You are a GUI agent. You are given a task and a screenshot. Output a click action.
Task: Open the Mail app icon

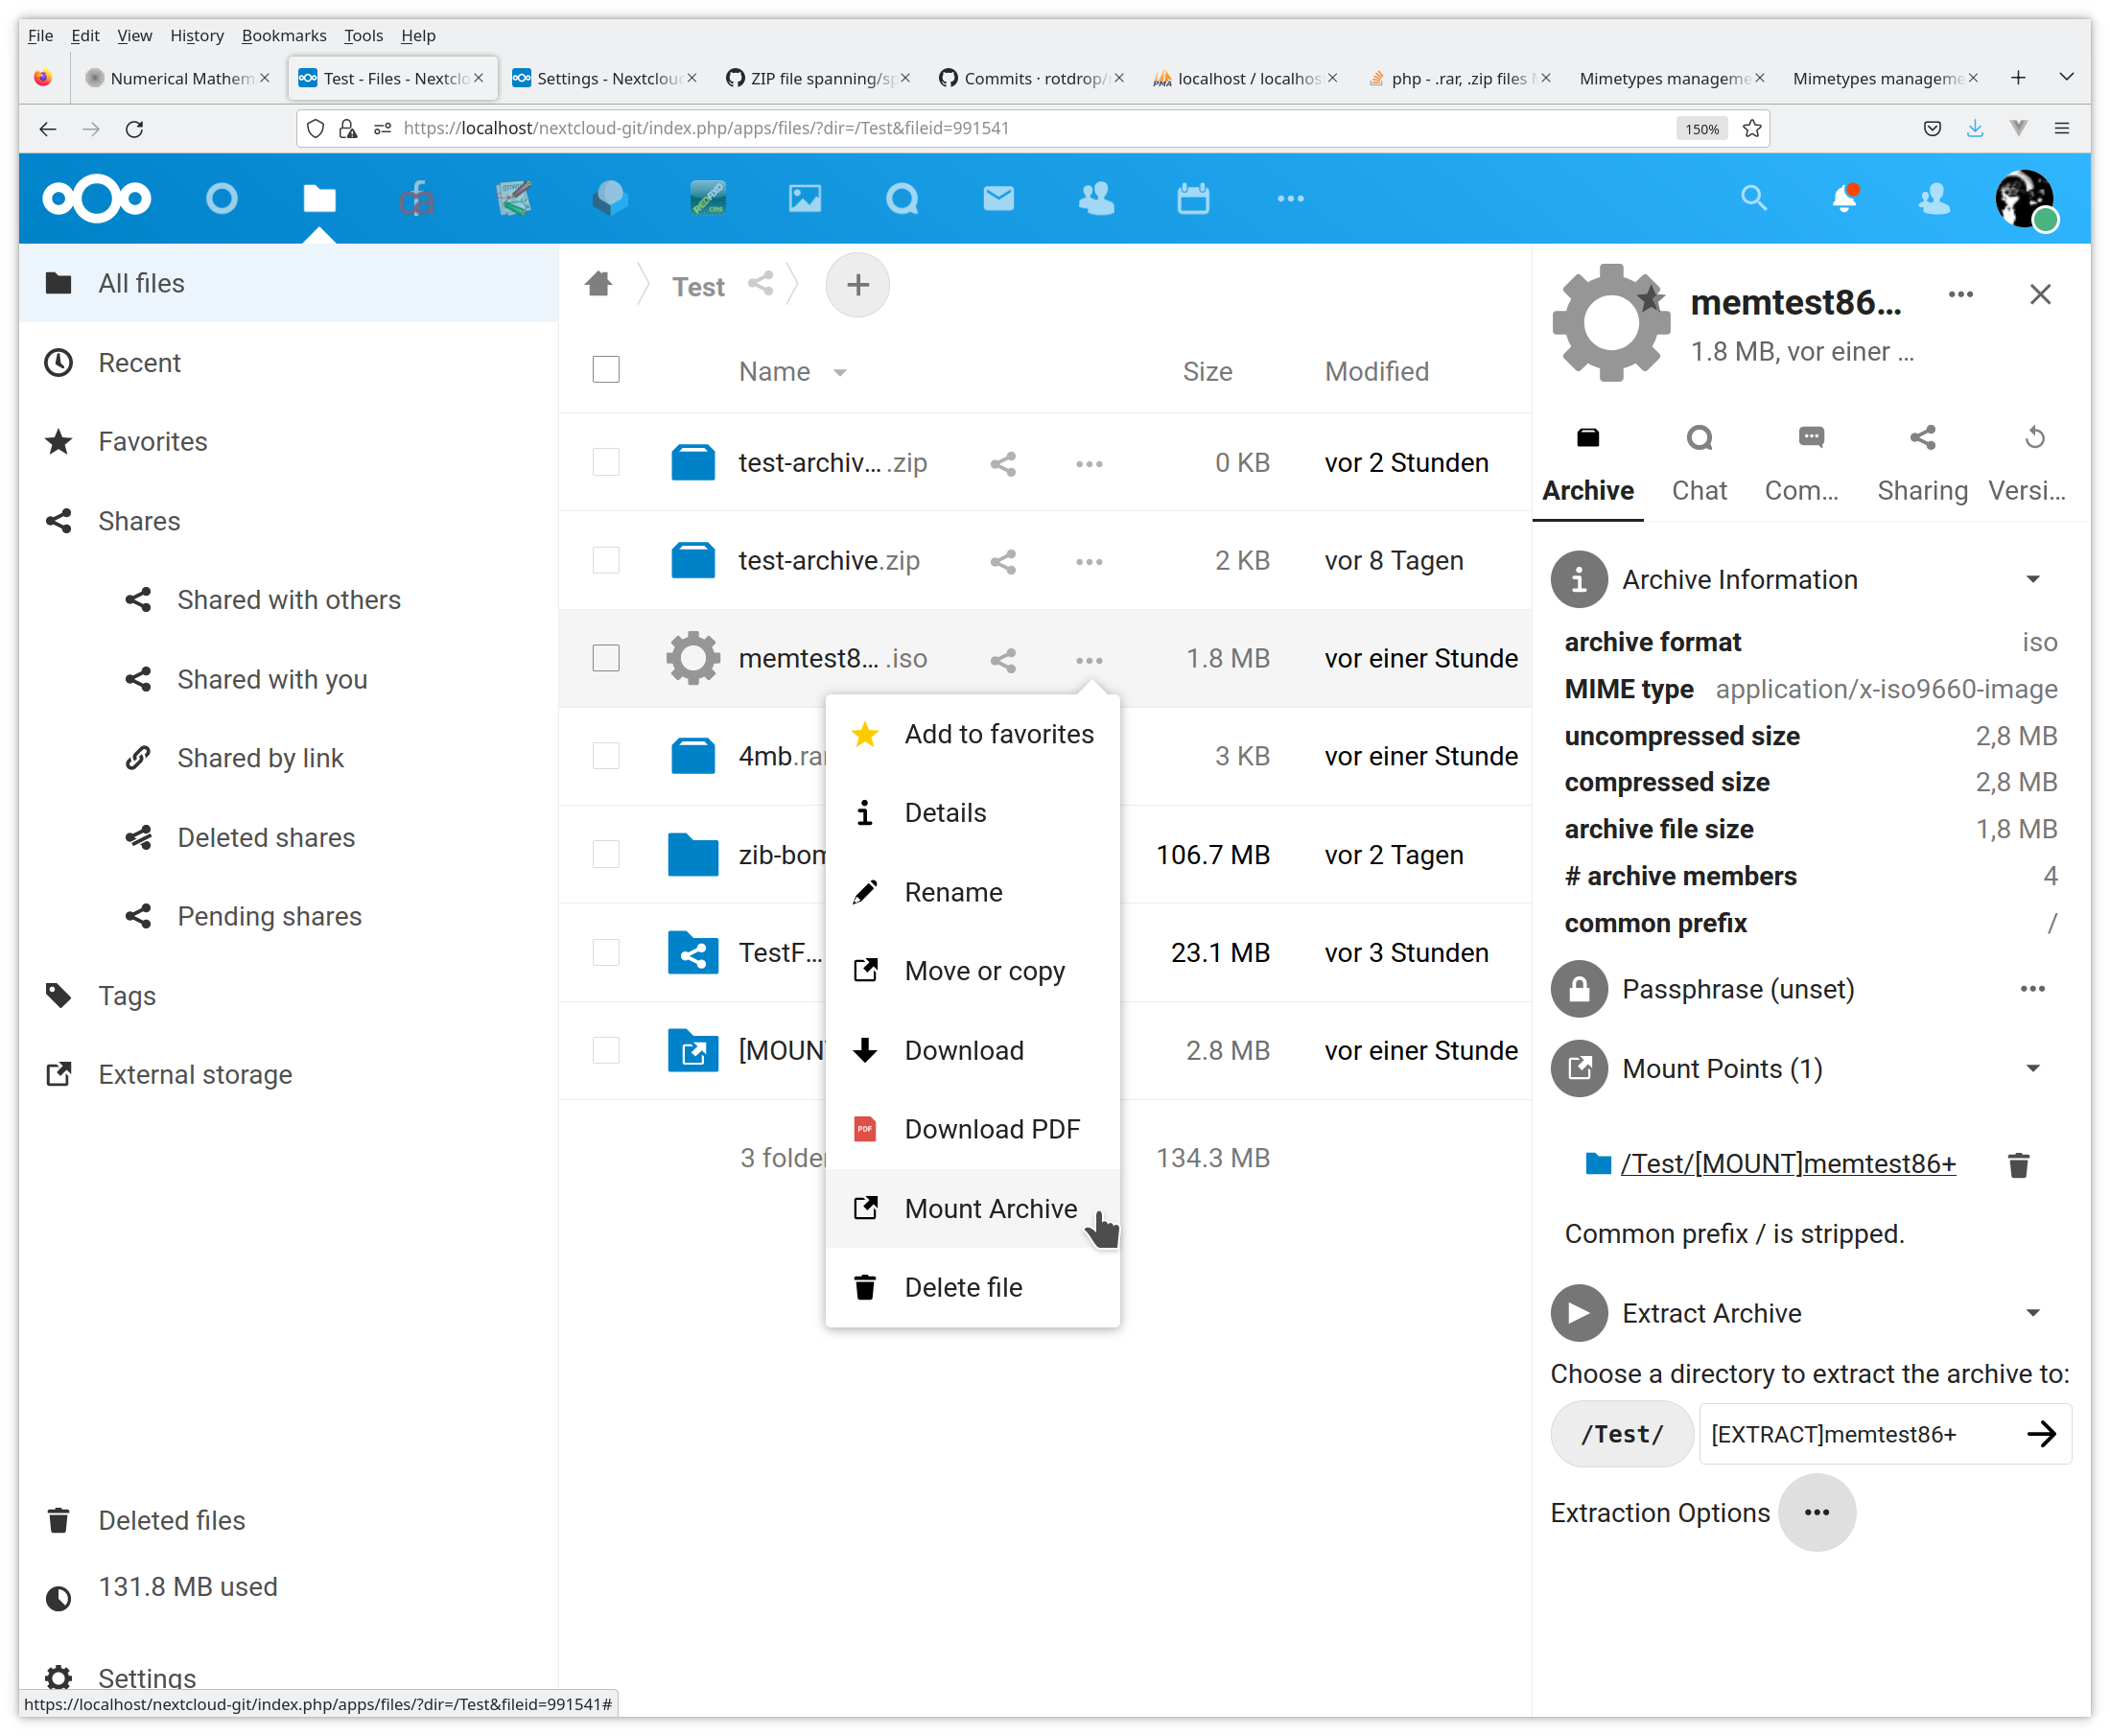pyautogui.click(x=998, y=198)
